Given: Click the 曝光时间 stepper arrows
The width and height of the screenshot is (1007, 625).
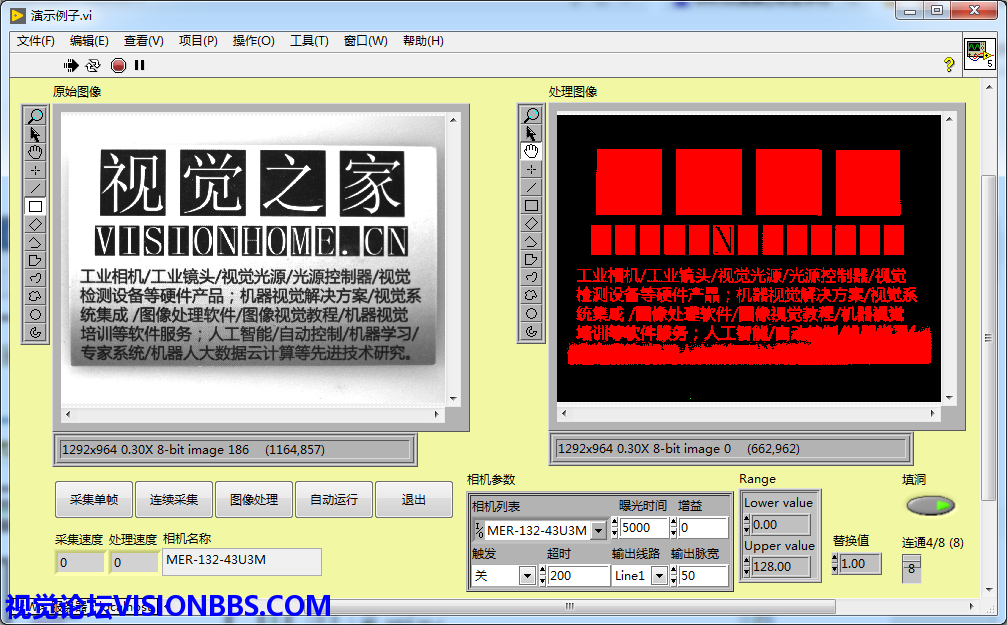Looking at the screenshot, I should [x=615, y=528].
